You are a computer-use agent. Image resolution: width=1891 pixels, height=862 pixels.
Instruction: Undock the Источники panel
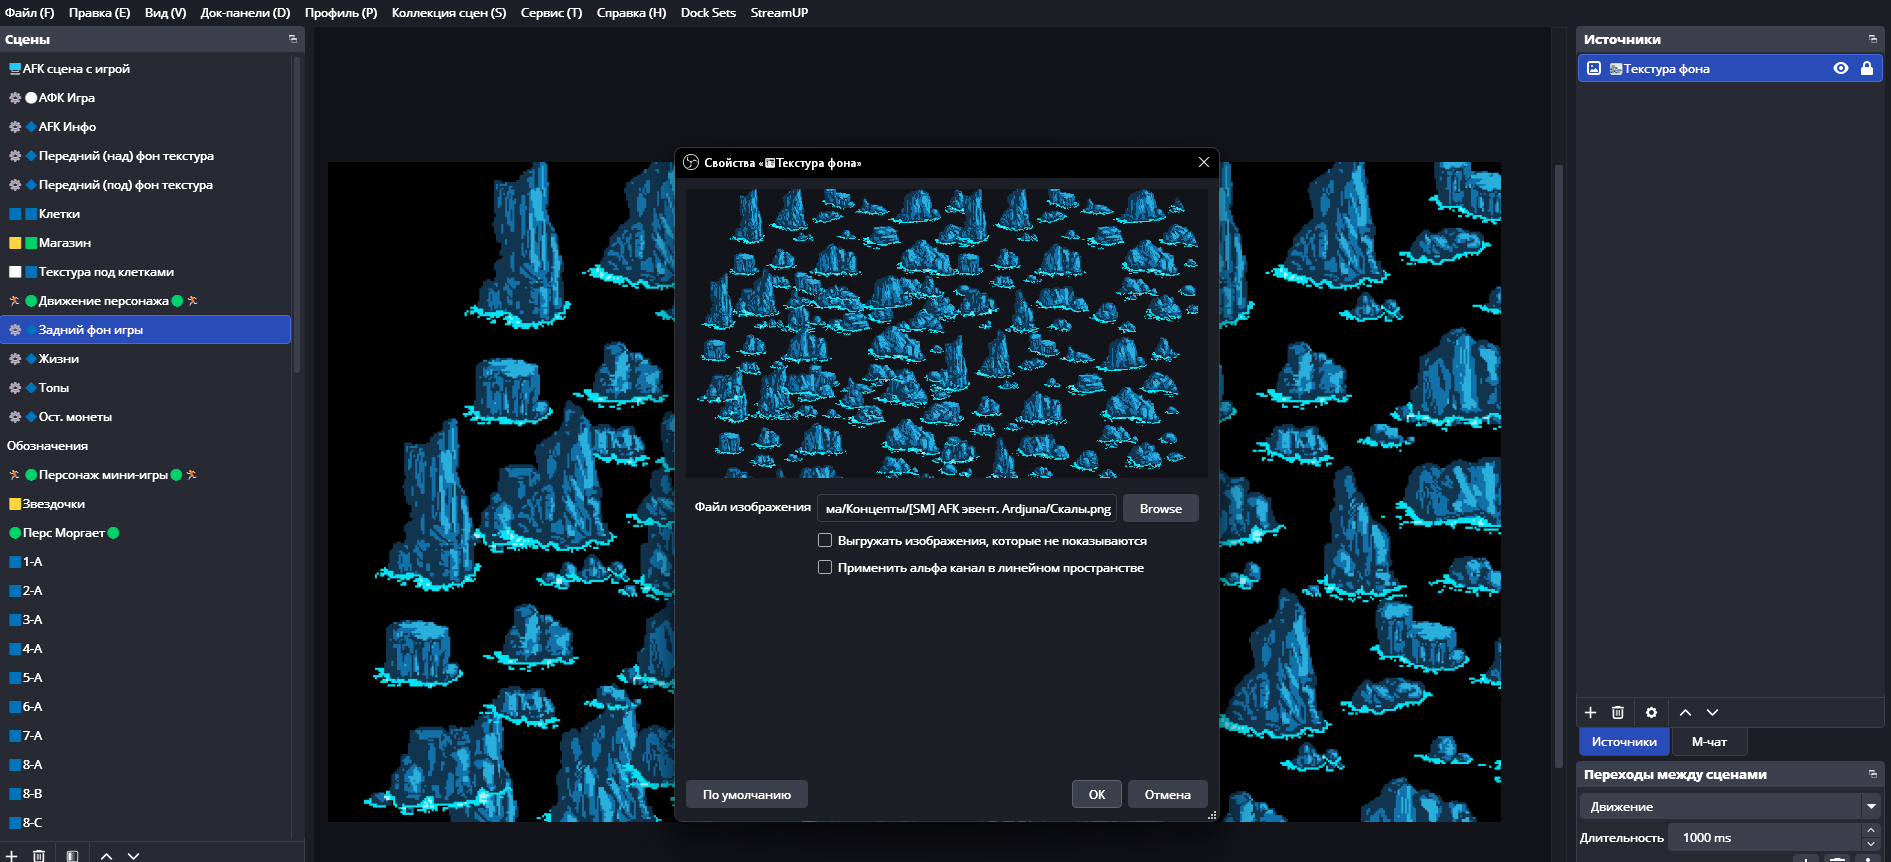tap(1872, 39)
